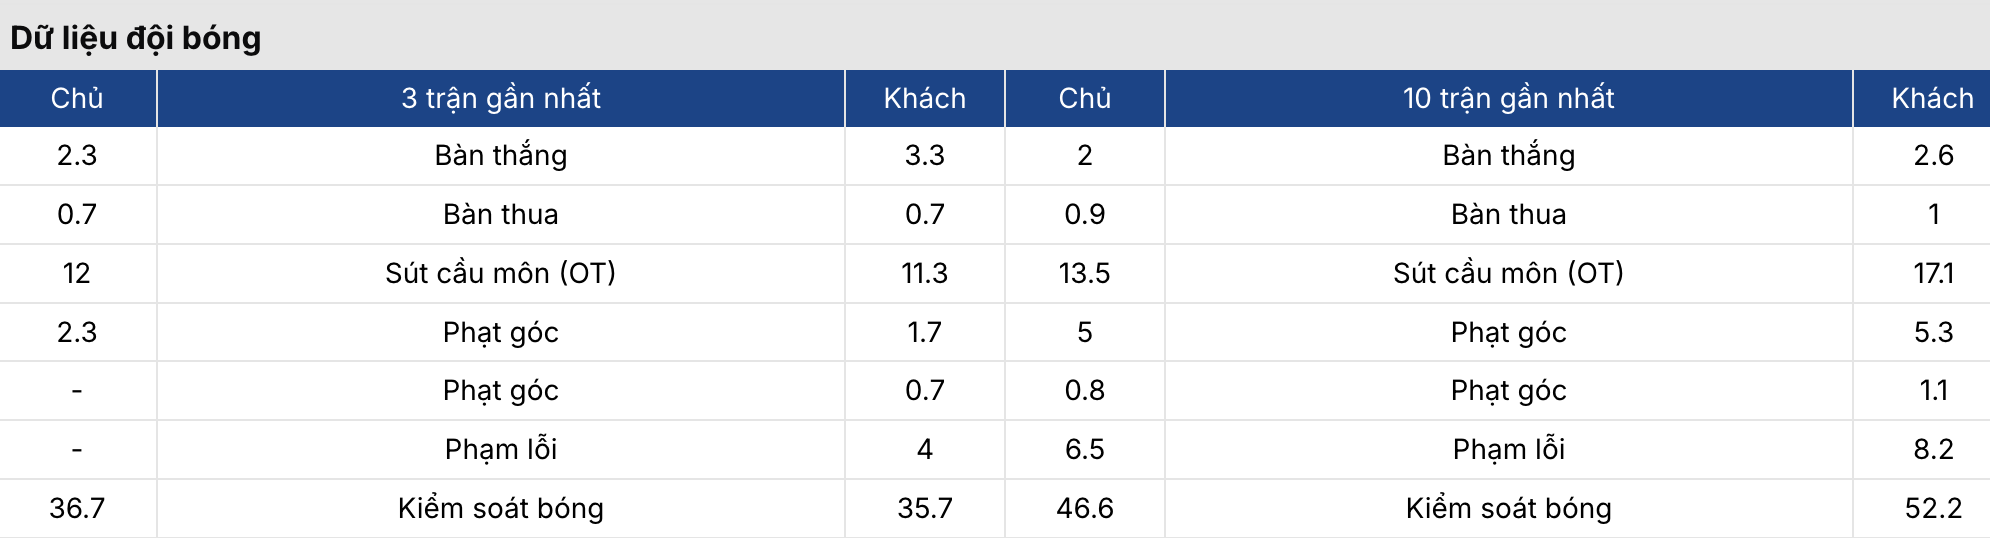Click the "3 trận gần nhất" column header
Viewport: 1990px width, 538px height.
coord(501,98)
